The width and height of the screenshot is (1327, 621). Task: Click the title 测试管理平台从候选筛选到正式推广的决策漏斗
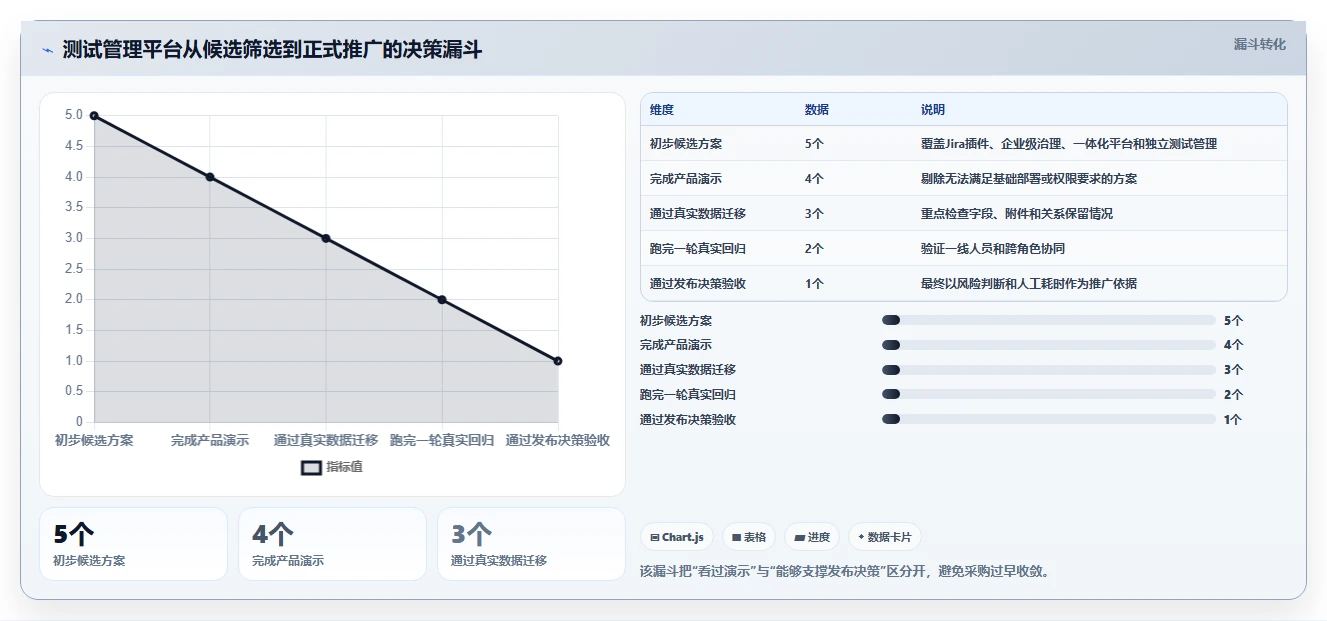pyautogui.click(x=272, y=49)
